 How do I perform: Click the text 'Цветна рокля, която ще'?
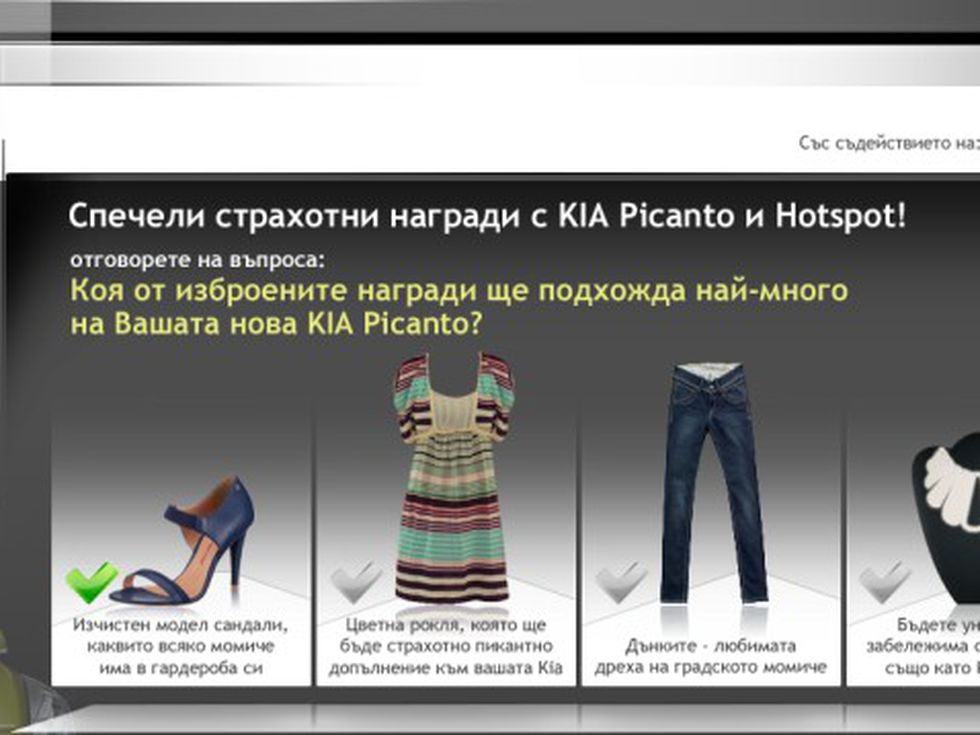[446, 624]
